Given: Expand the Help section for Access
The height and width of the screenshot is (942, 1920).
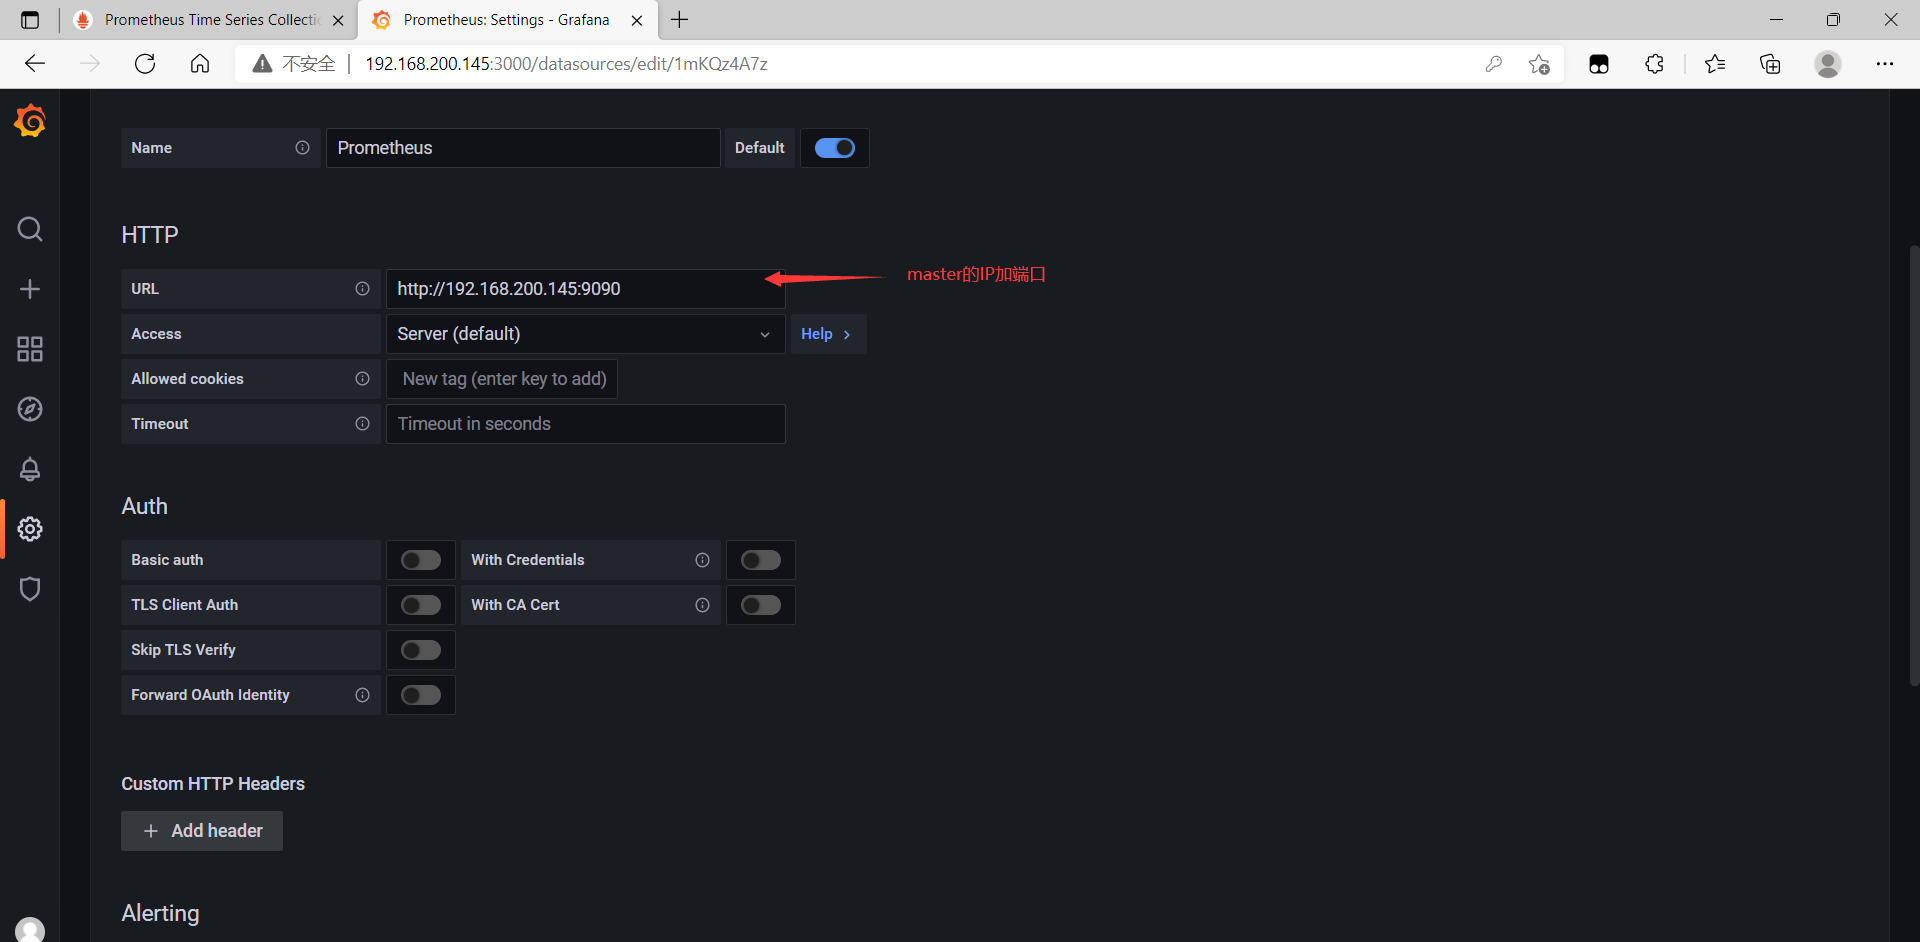Looking at the screenshot, I should tap(828, 334).
